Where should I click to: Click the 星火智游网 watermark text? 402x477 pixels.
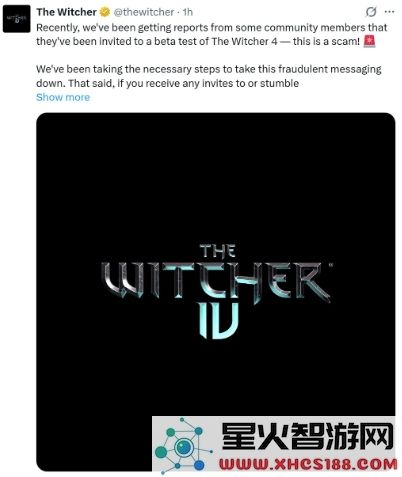point(307,437)
